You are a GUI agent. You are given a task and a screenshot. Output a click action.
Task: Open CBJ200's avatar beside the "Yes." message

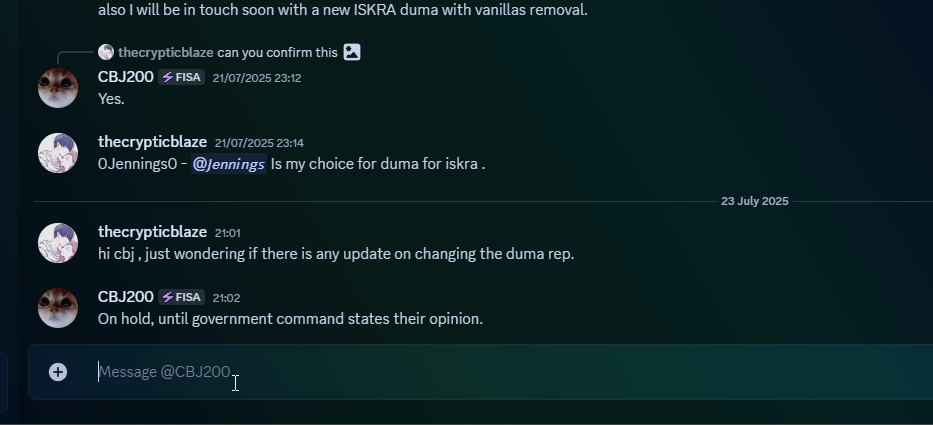point(58,88)
